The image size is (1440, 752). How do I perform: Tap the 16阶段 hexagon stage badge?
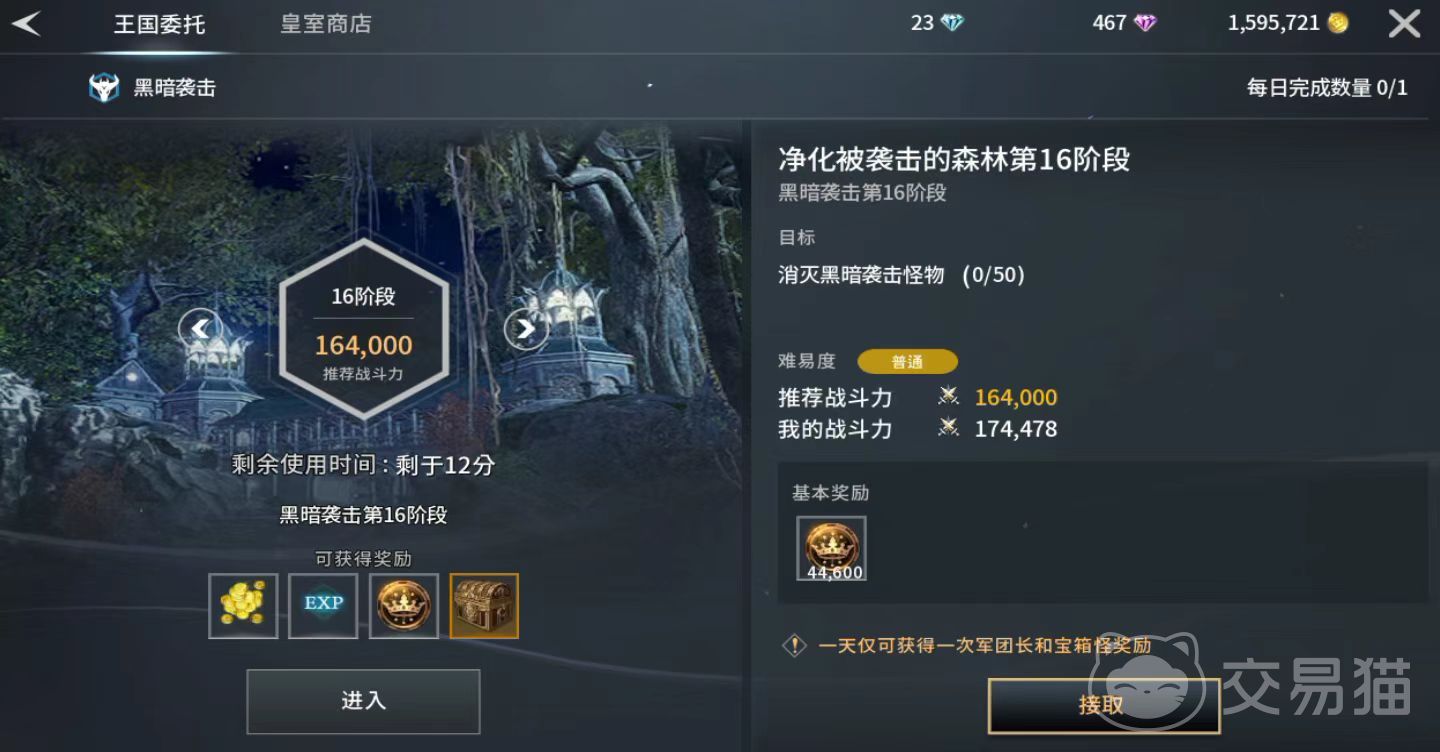(363, 329)
